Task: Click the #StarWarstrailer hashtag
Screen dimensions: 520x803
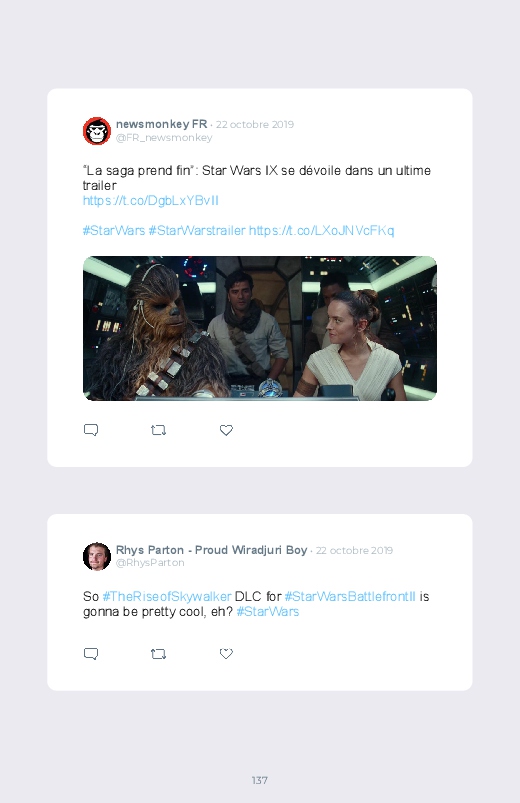Action: (197, 230)
